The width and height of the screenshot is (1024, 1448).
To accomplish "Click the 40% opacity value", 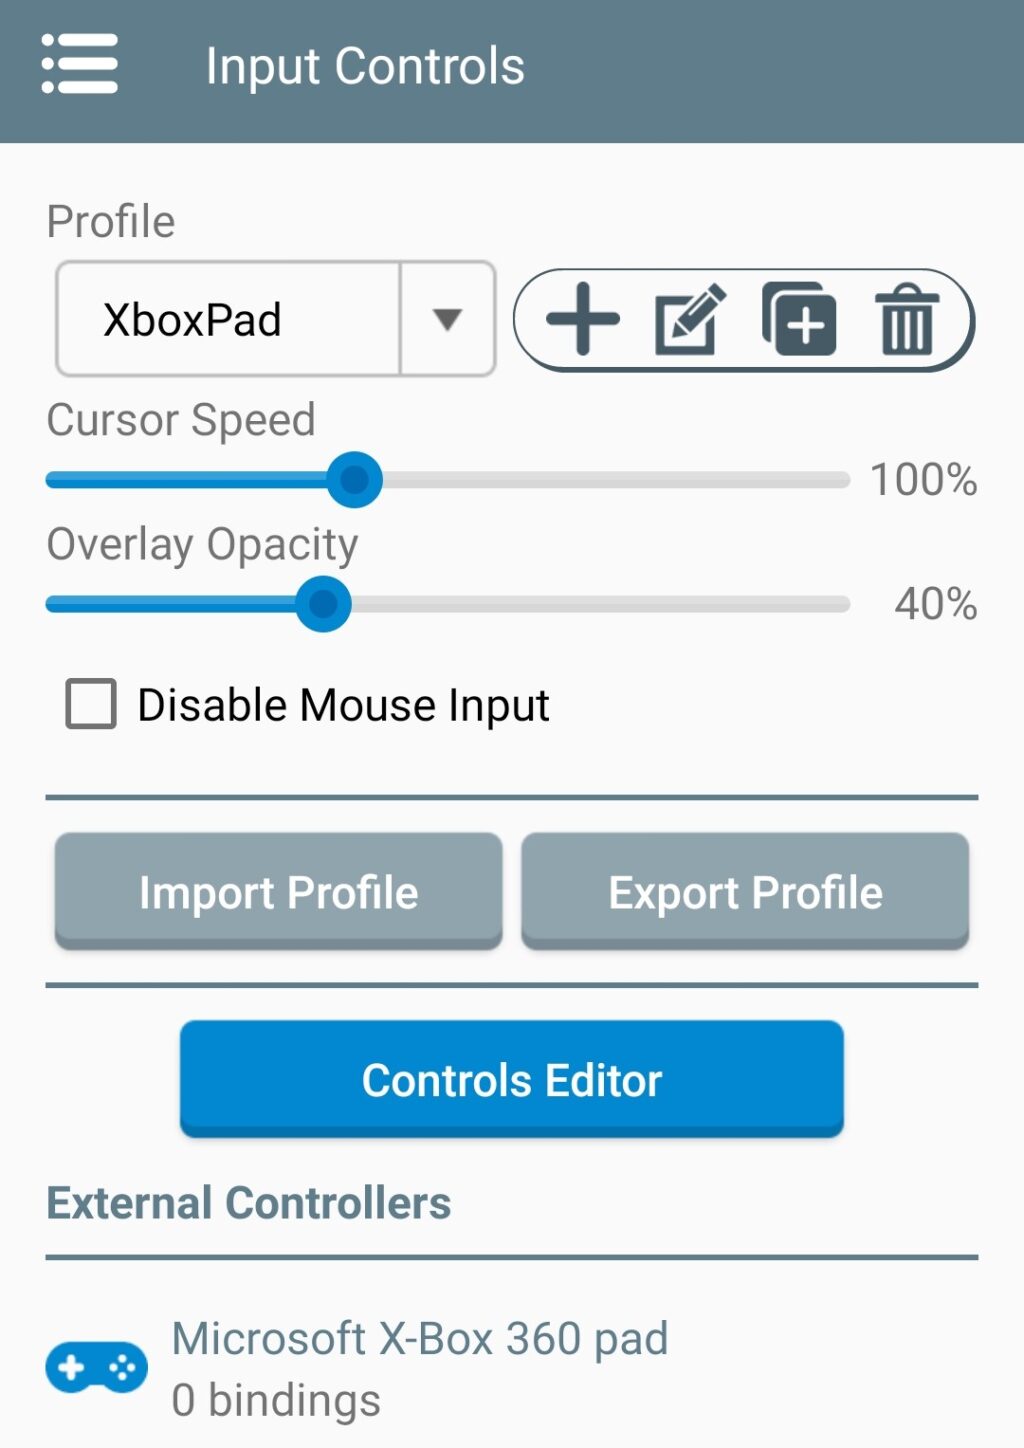I will coord(936,604).
